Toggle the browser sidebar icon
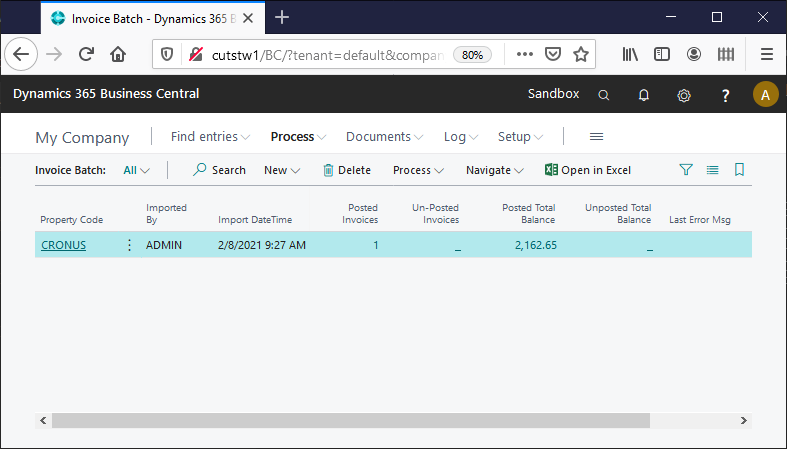Screen dimensions: 787x449 pyautogui.click(x=662, y=54)
